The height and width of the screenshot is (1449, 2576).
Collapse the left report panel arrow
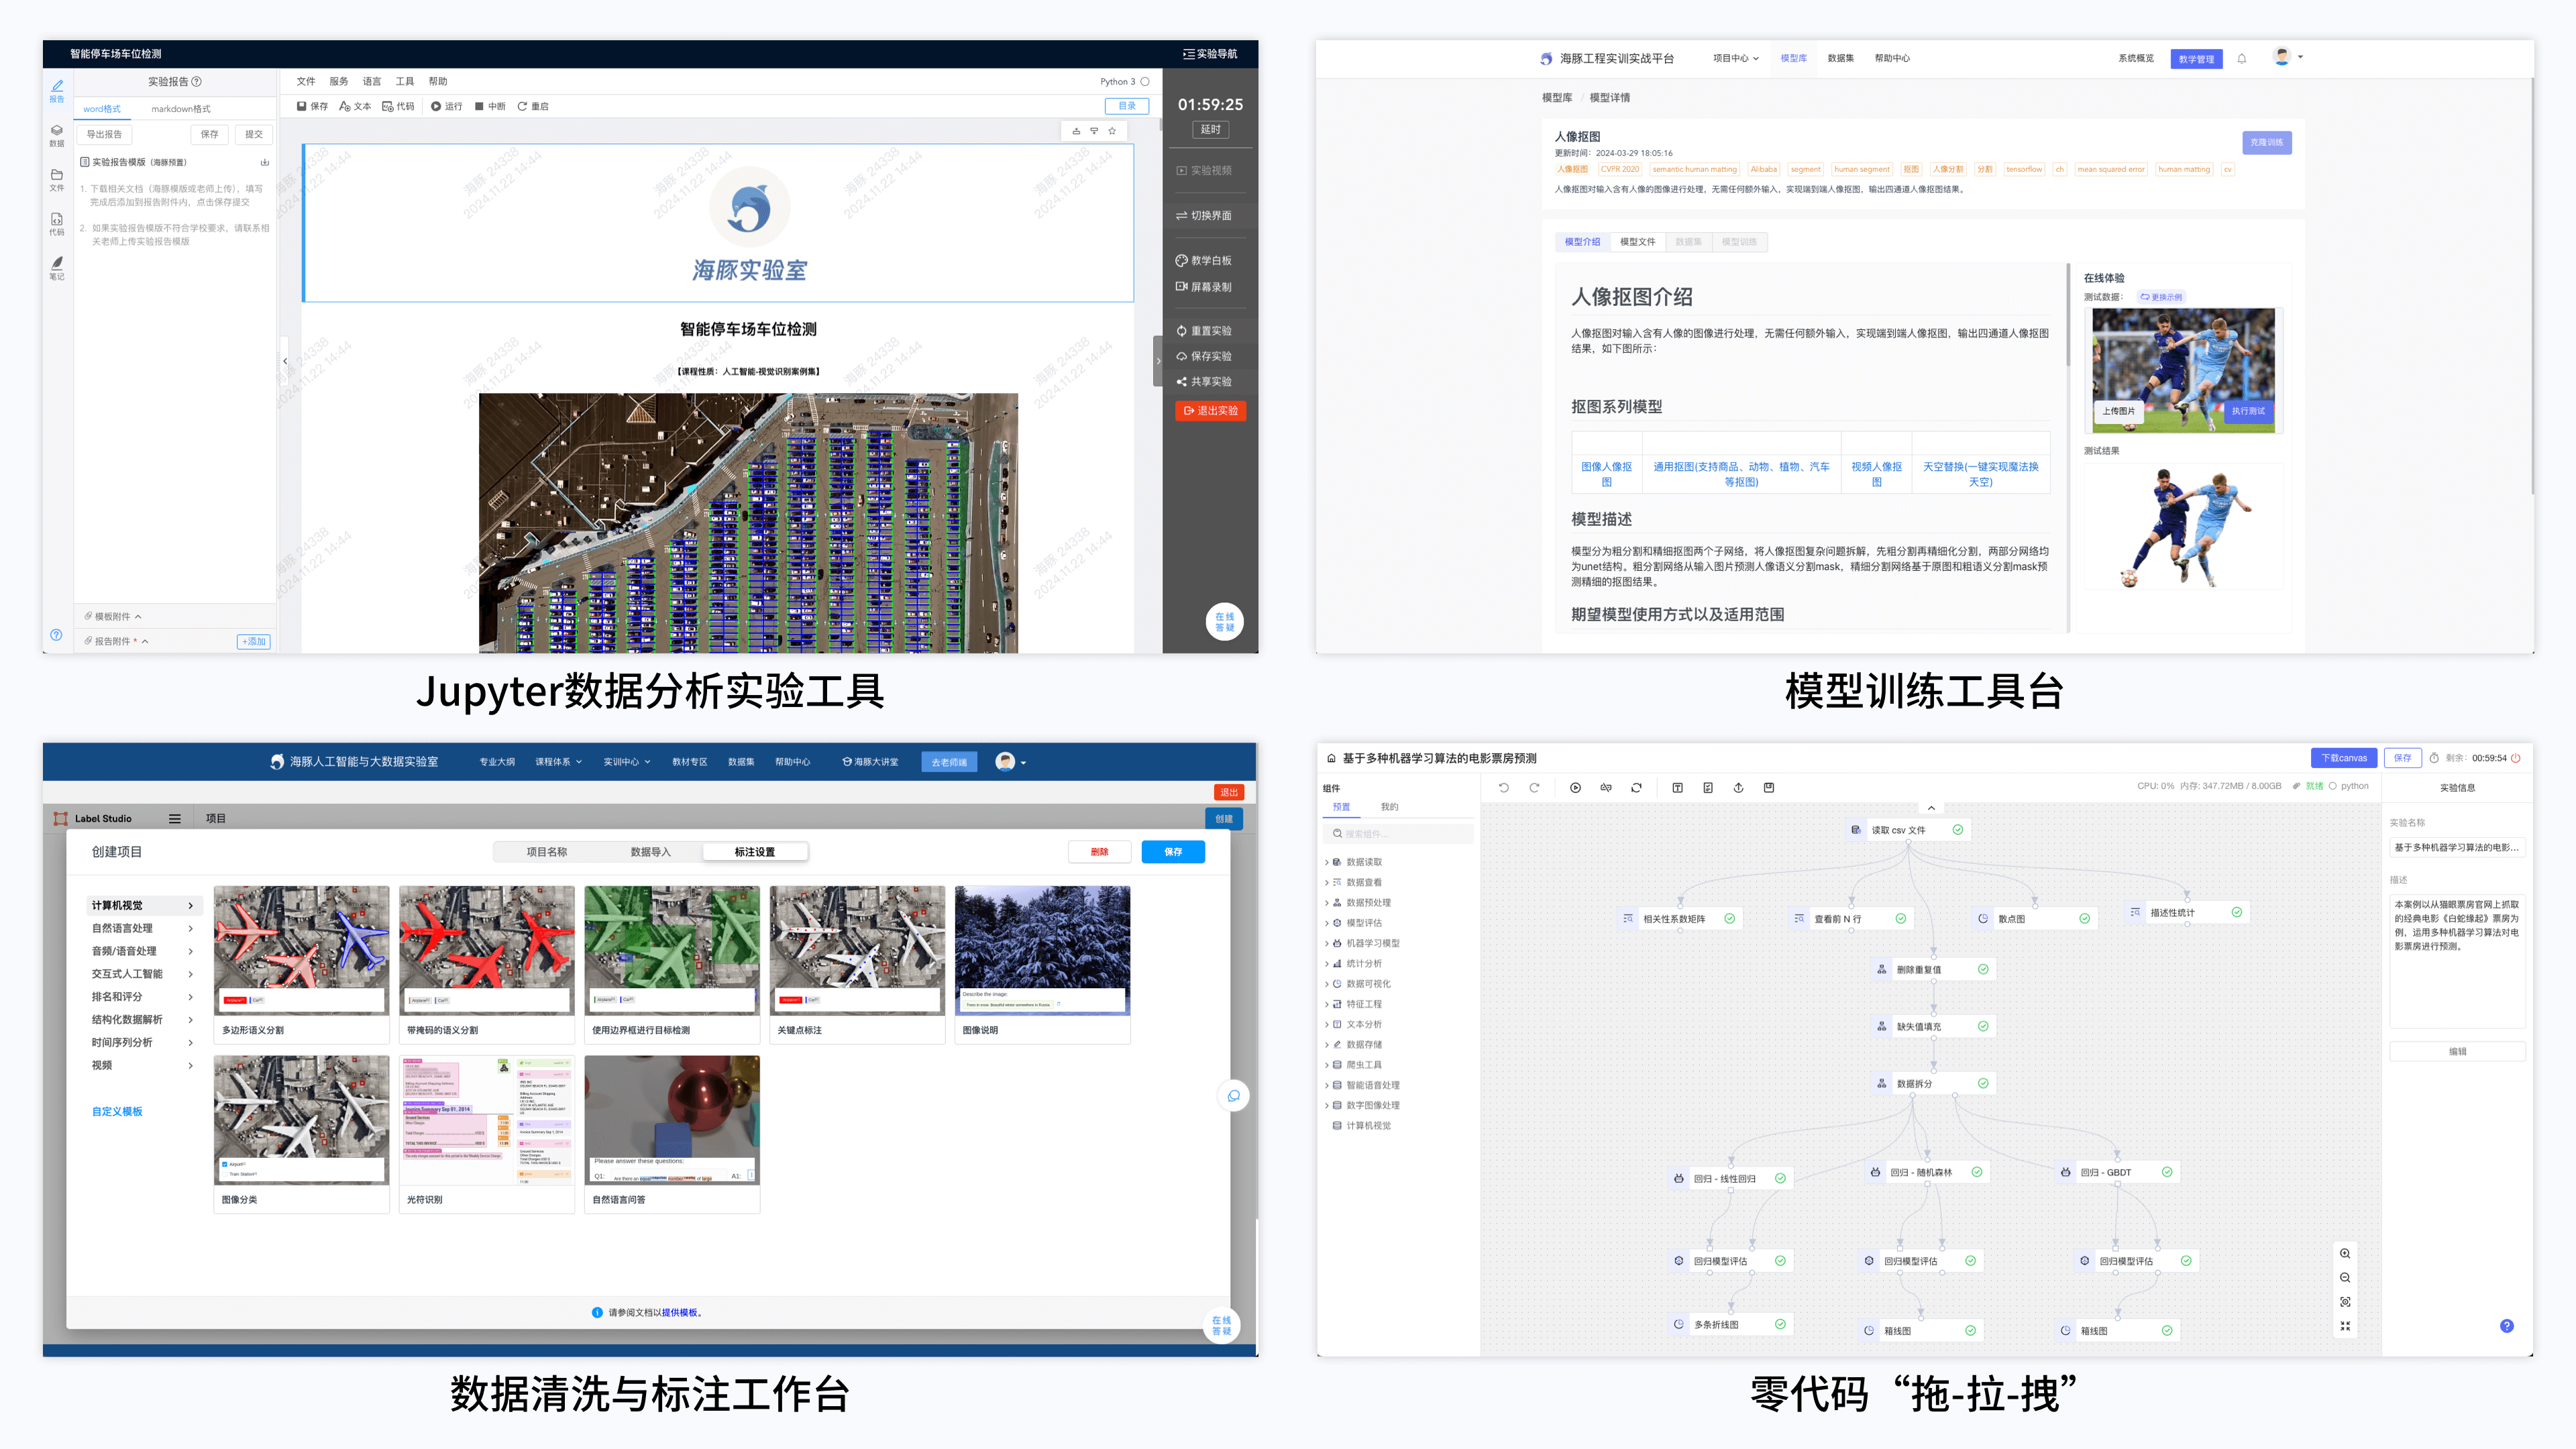click(x=285, y=361)
